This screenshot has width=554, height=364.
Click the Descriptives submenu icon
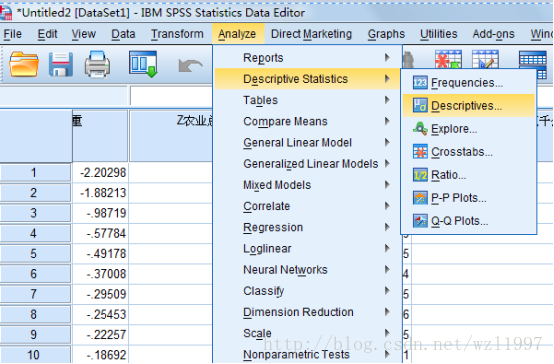(420, 106)
